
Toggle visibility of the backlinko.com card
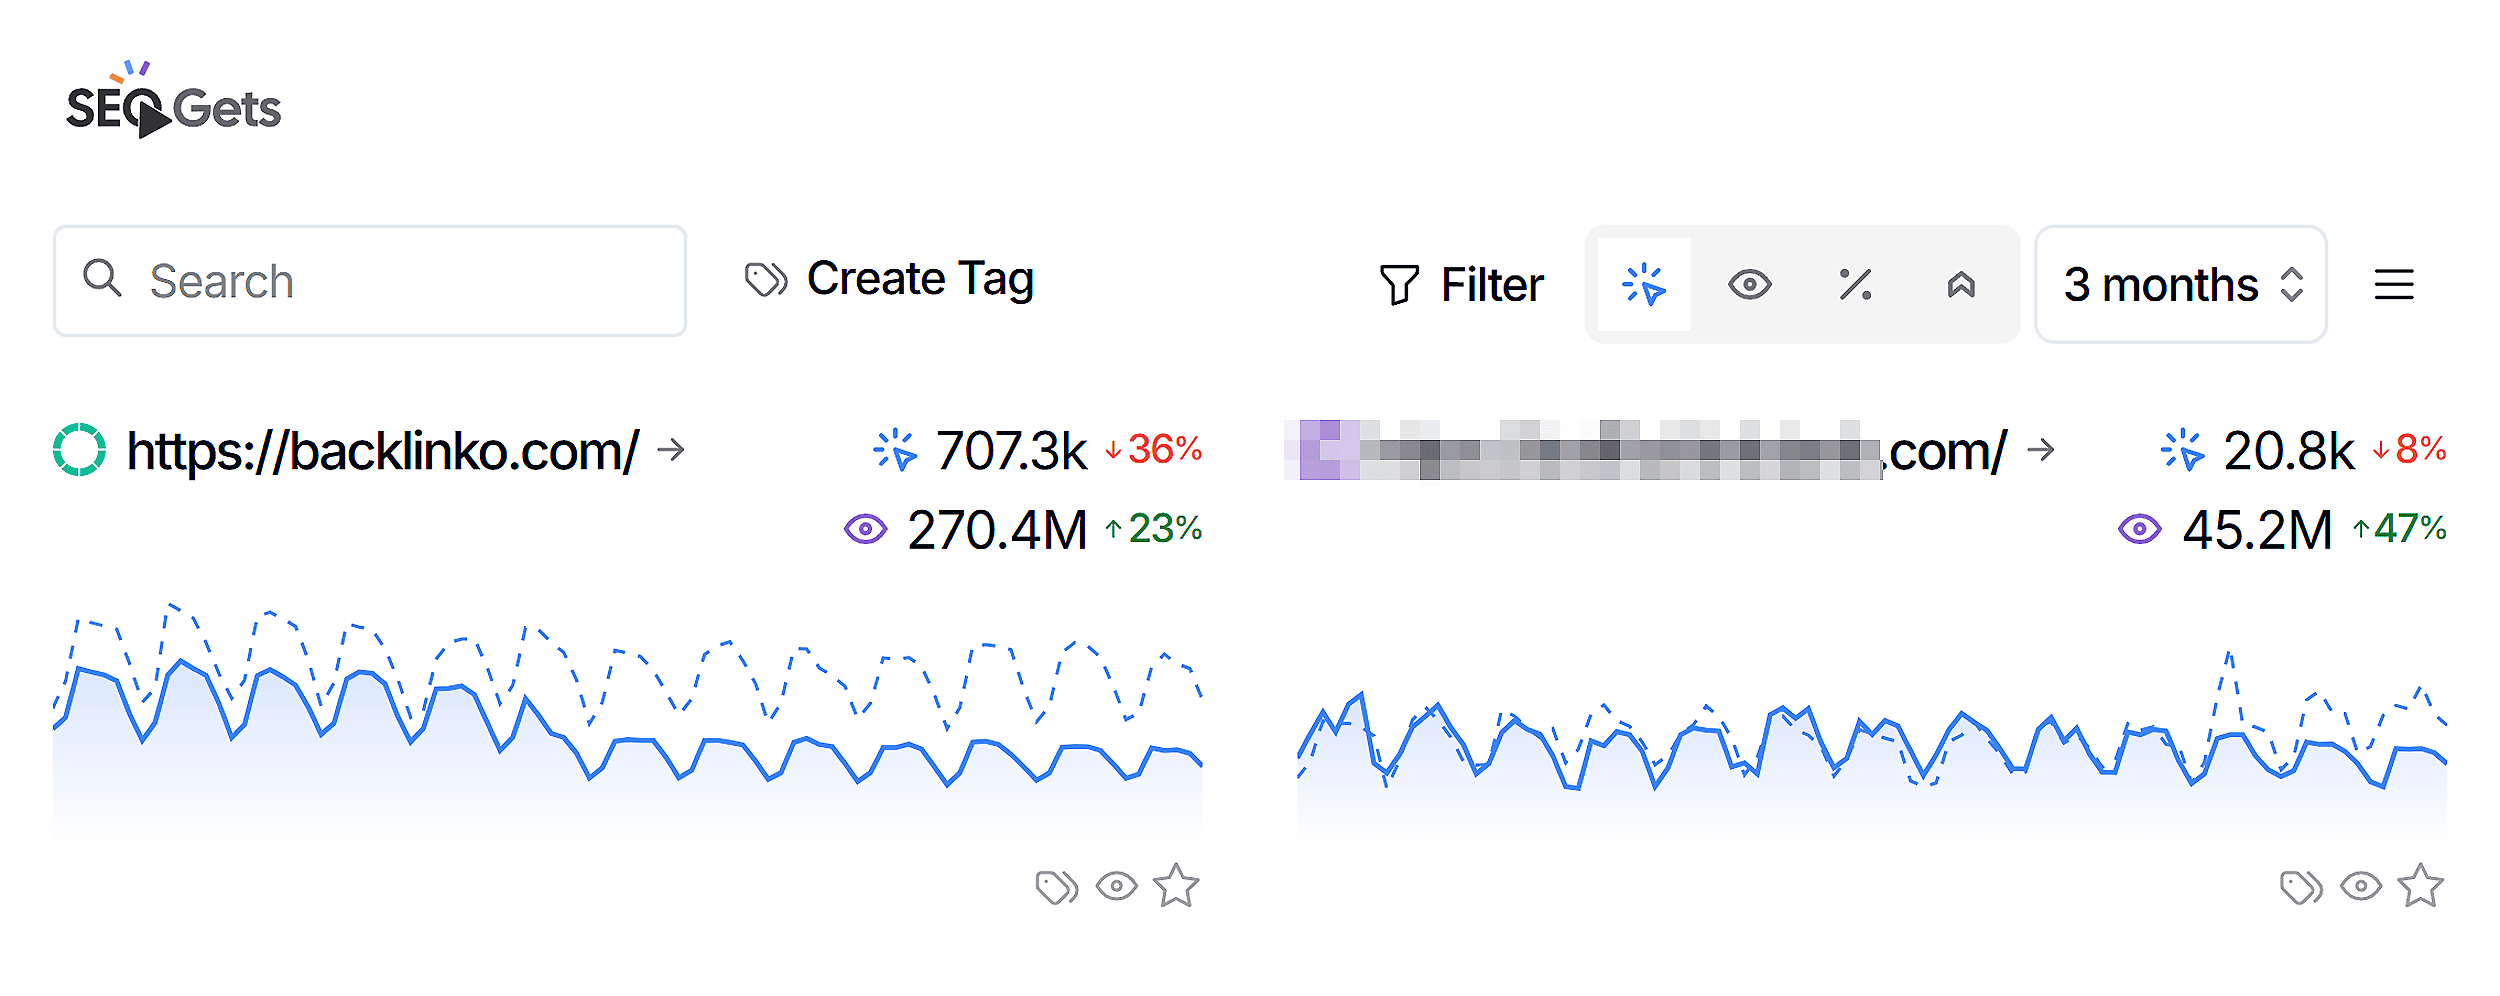1117,887
